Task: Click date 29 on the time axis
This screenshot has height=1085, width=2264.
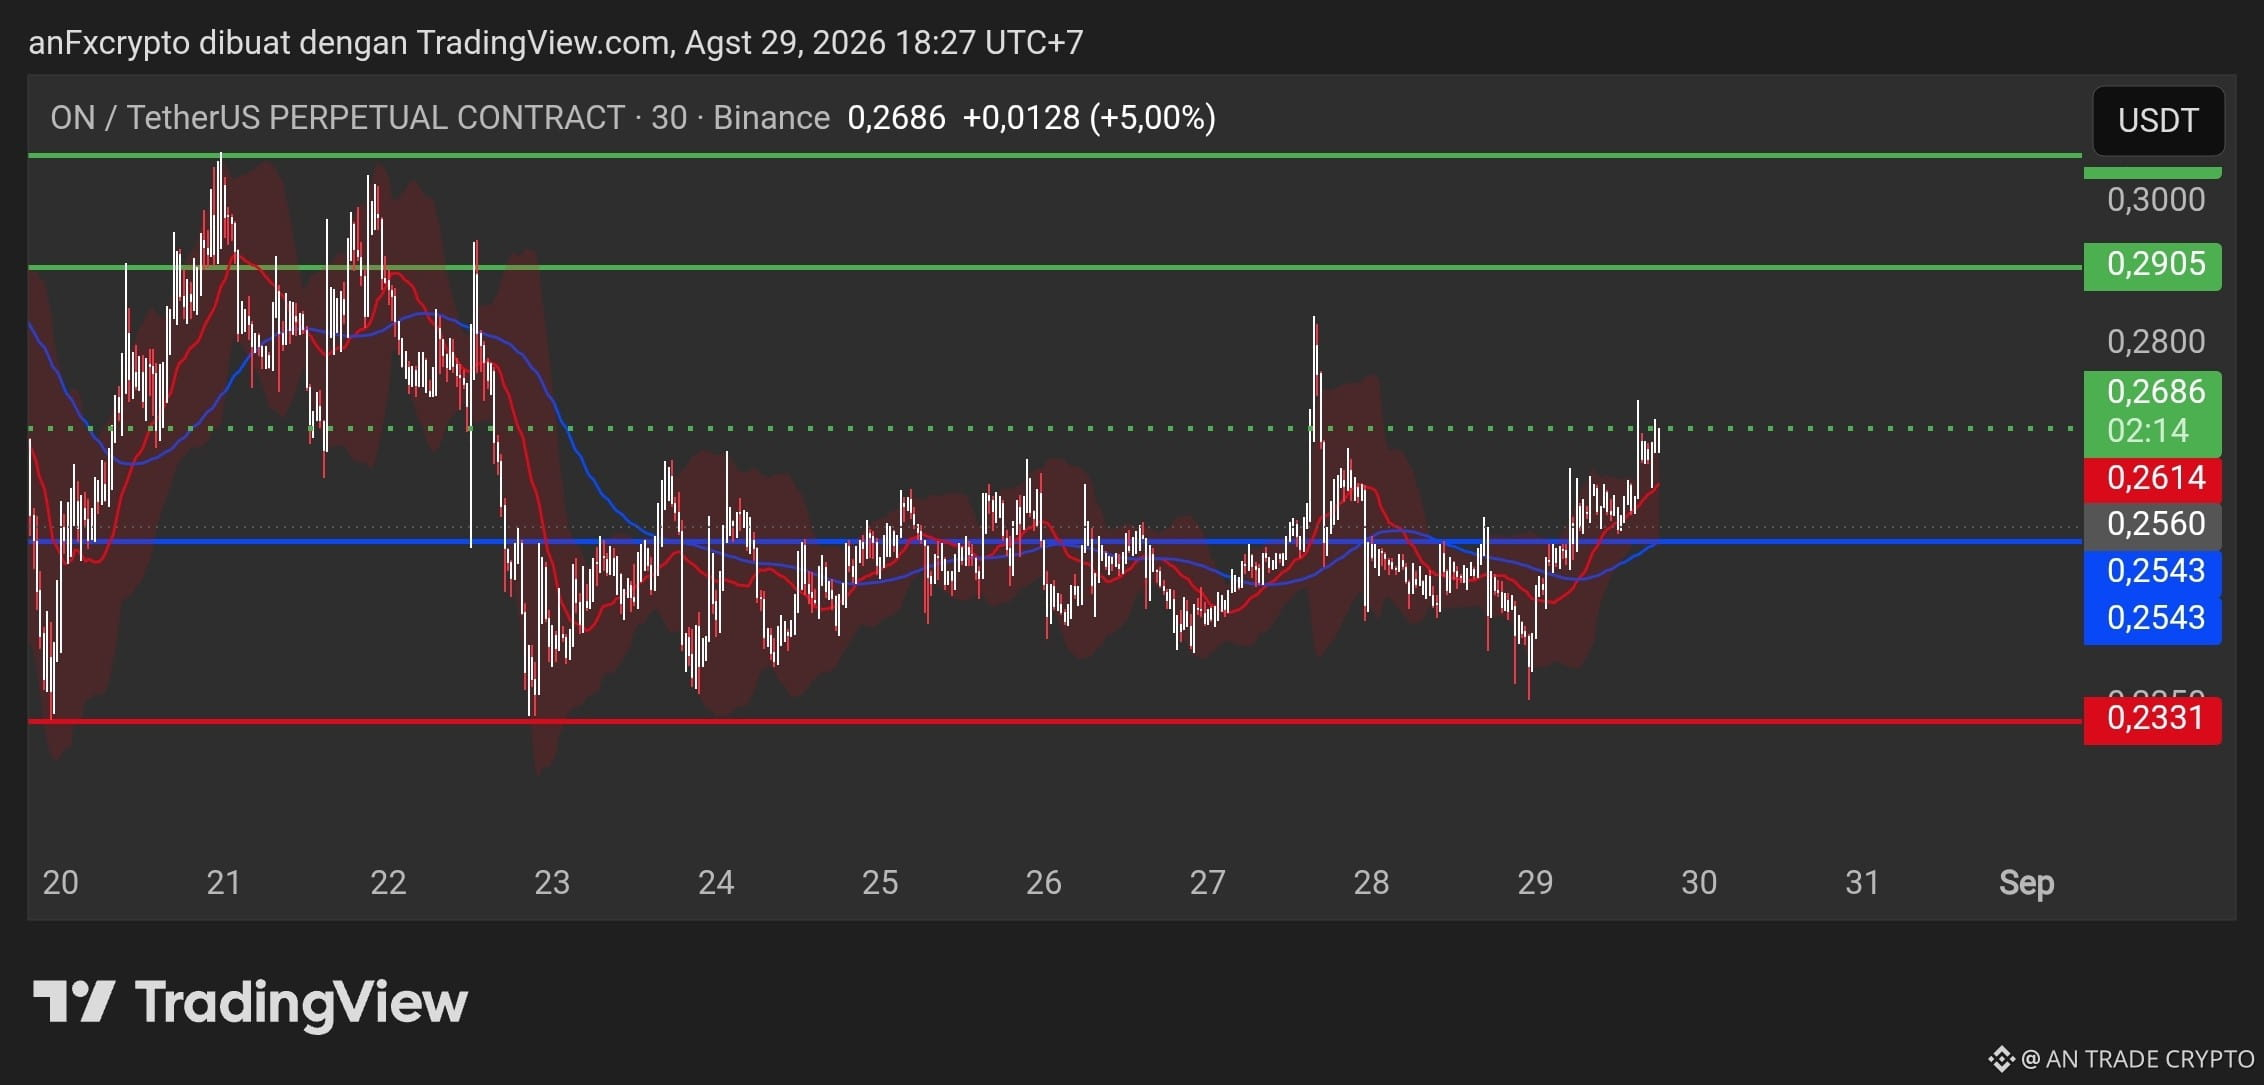Action: pyautogui.click(x=1535, y=883)
